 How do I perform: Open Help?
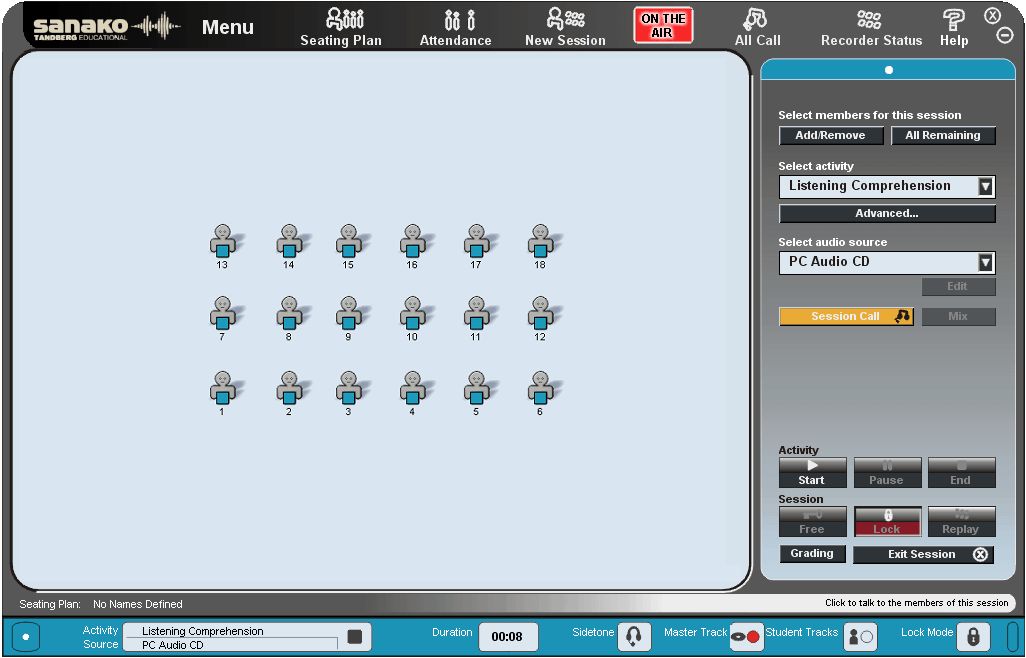[953, 26]
